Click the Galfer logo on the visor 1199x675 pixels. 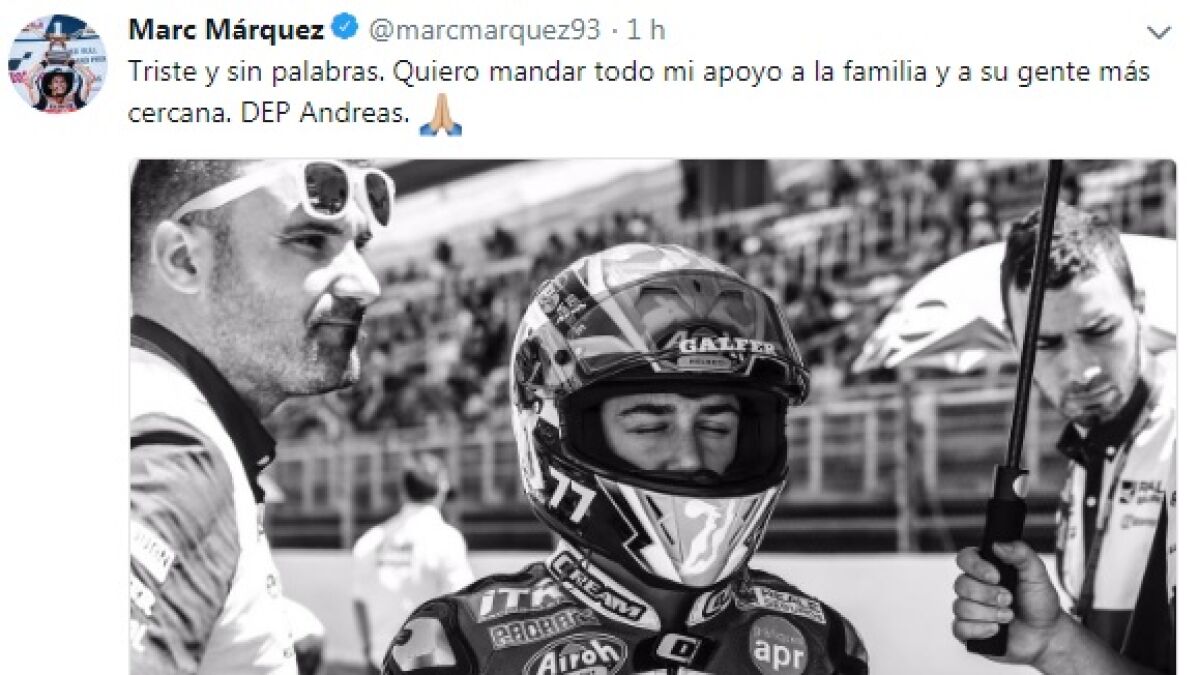[725, 346]
